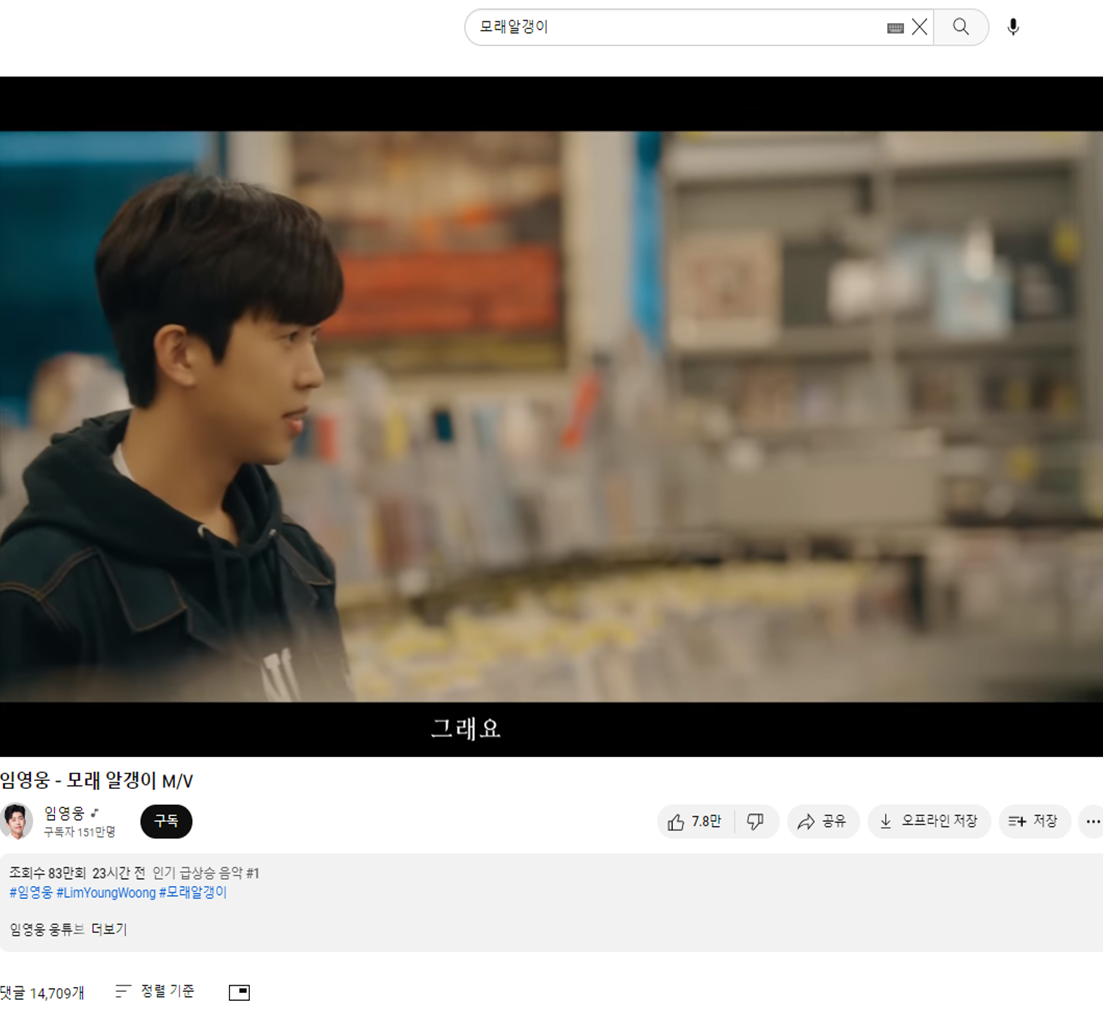Open the #LimYoungWoong hashtag link
The width and height of the screenshot is (1103, 1031).
[106, 892]
